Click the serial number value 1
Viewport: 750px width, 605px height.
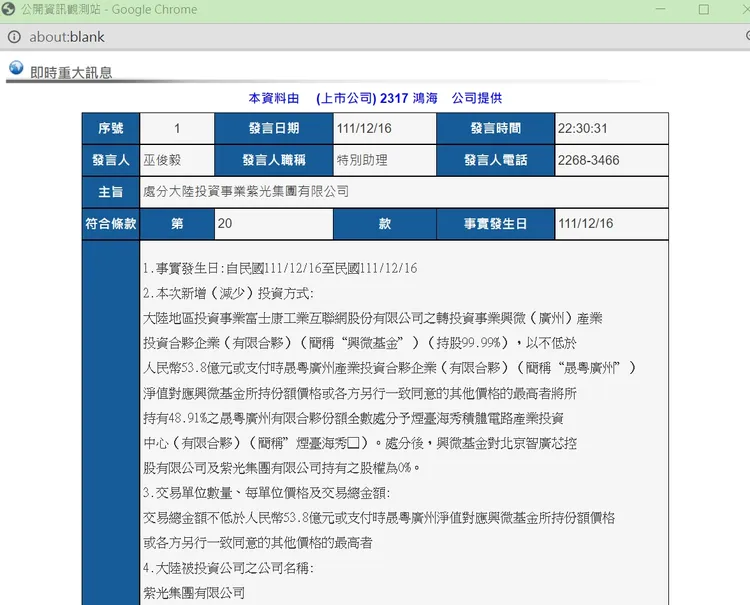point(177,128)
